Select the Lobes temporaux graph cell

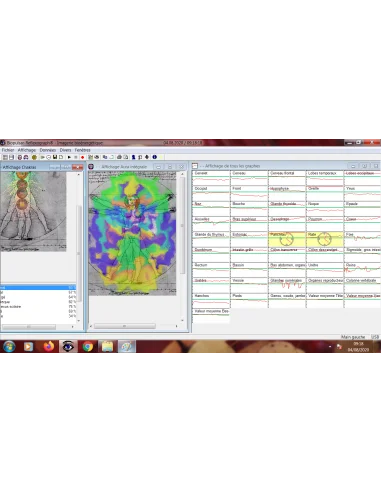point(325,178)
